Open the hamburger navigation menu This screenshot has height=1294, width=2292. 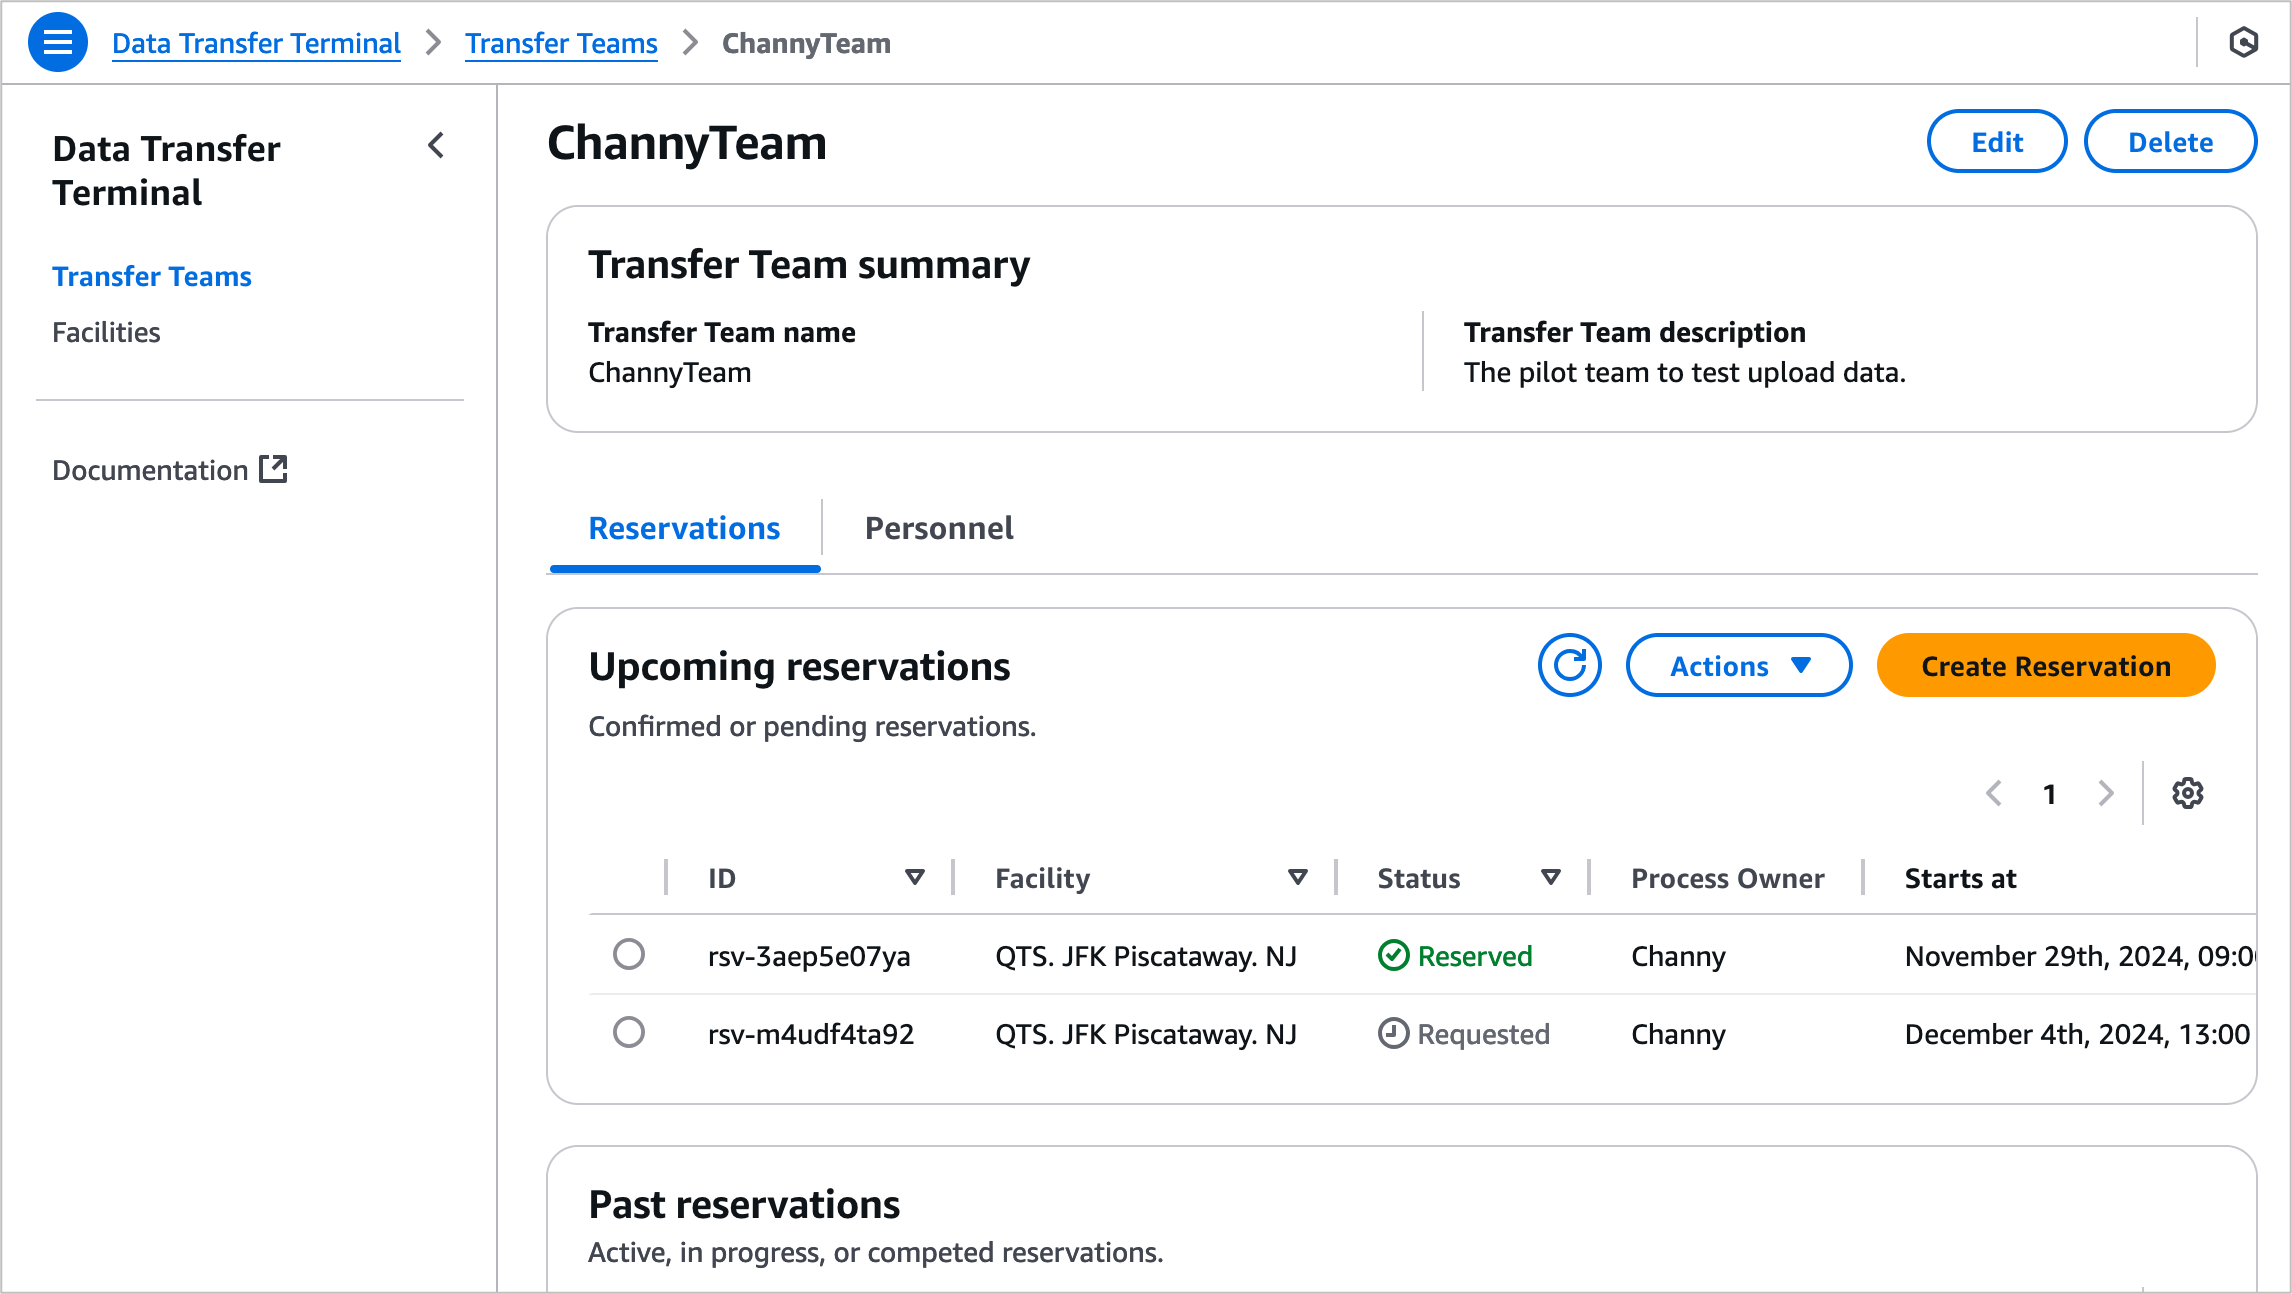[57, 43]
